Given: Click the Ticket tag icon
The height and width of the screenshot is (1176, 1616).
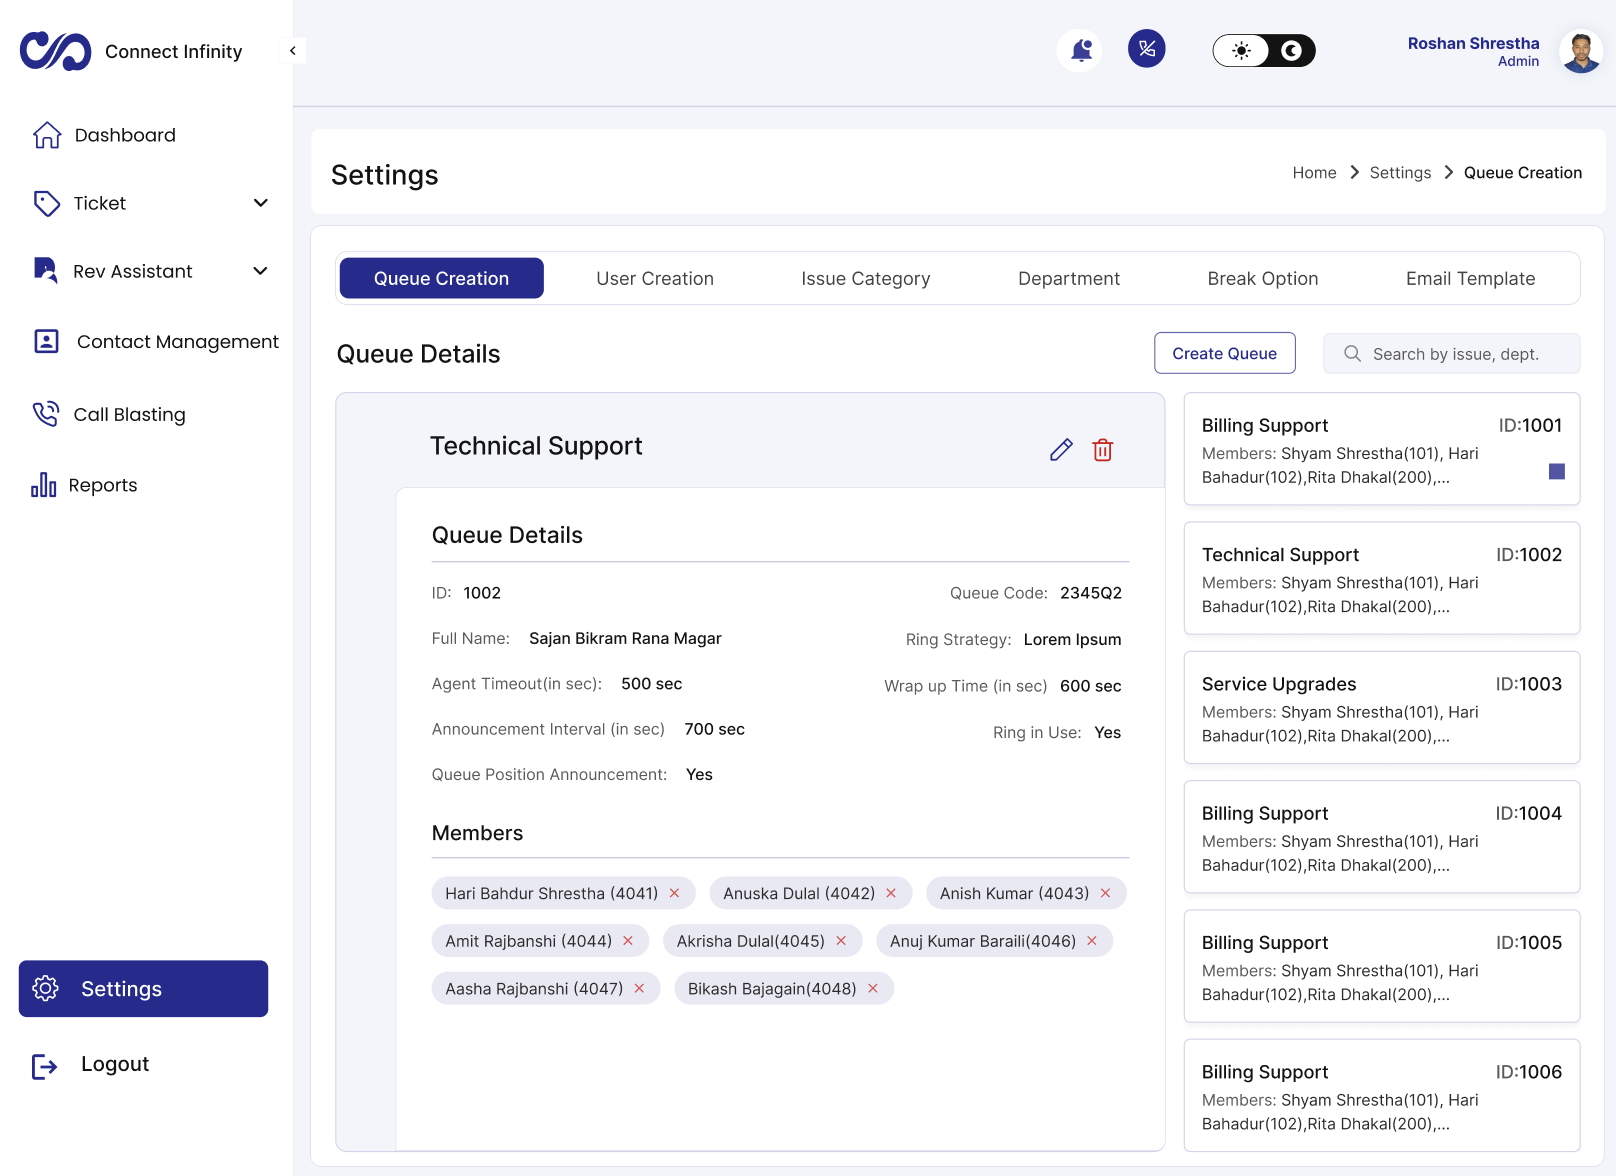Looking at the screenshot, I should (x=46, y=203).
